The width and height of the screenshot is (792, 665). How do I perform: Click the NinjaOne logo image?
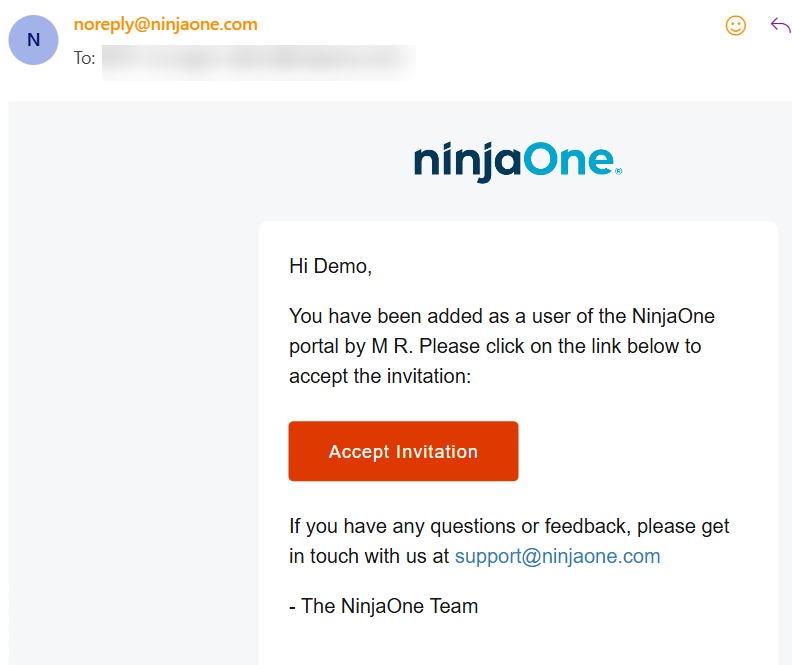(517, 161)
